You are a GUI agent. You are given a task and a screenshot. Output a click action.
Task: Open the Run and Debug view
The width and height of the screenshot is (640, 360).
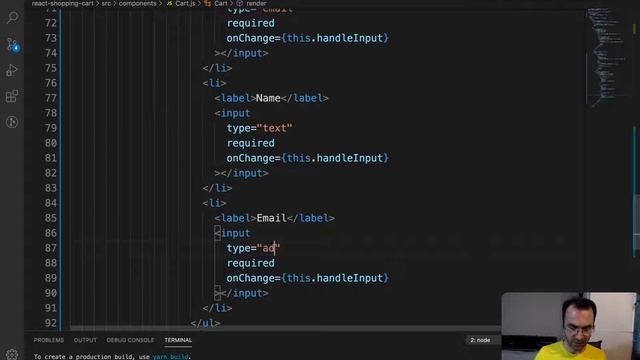coord(12,70)
